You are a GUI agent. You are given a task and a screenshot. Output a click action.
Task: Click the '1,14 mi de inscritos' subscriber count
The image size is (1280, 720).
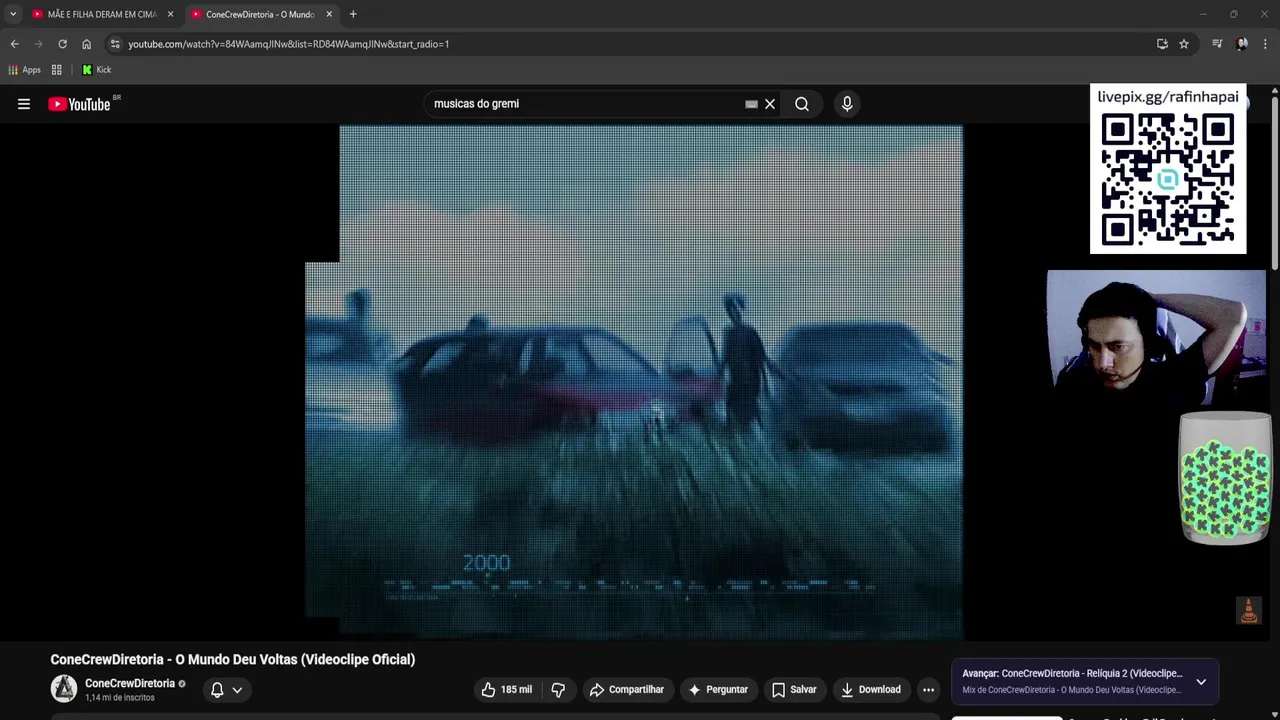[120, 698]
